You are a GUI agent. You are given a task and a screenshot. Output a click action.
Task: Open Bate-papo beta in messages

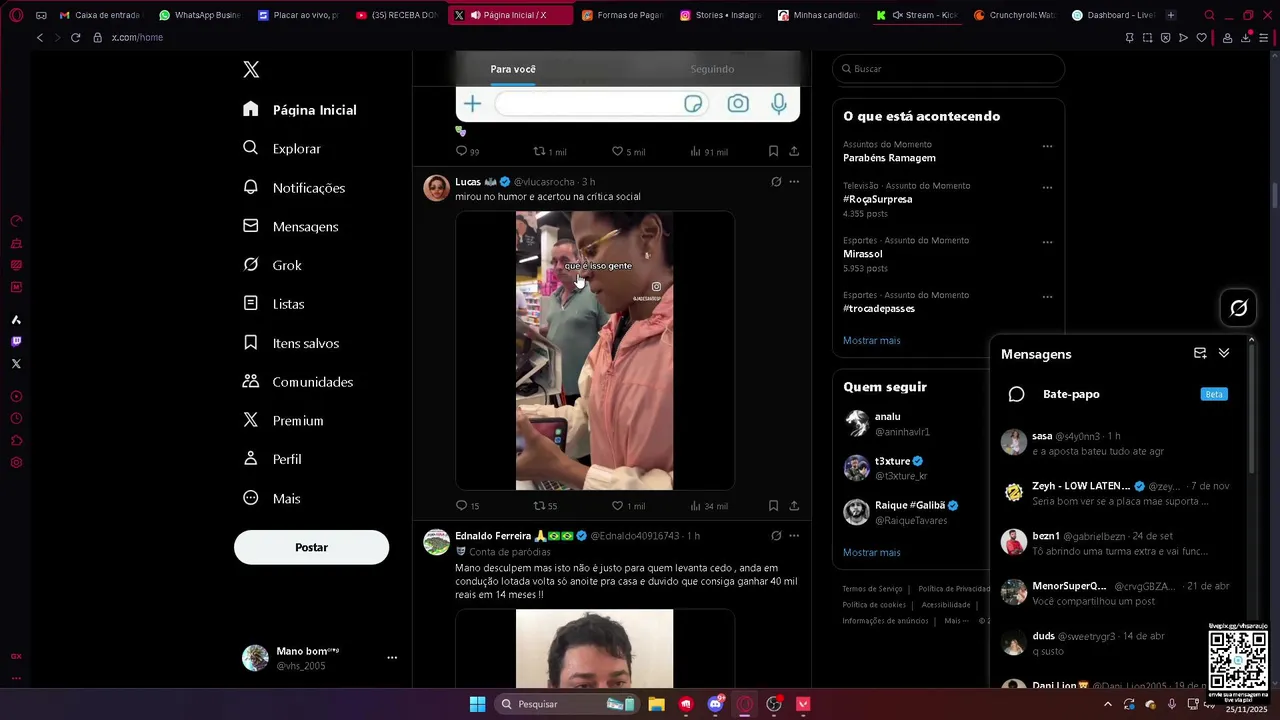[1117, 394]
